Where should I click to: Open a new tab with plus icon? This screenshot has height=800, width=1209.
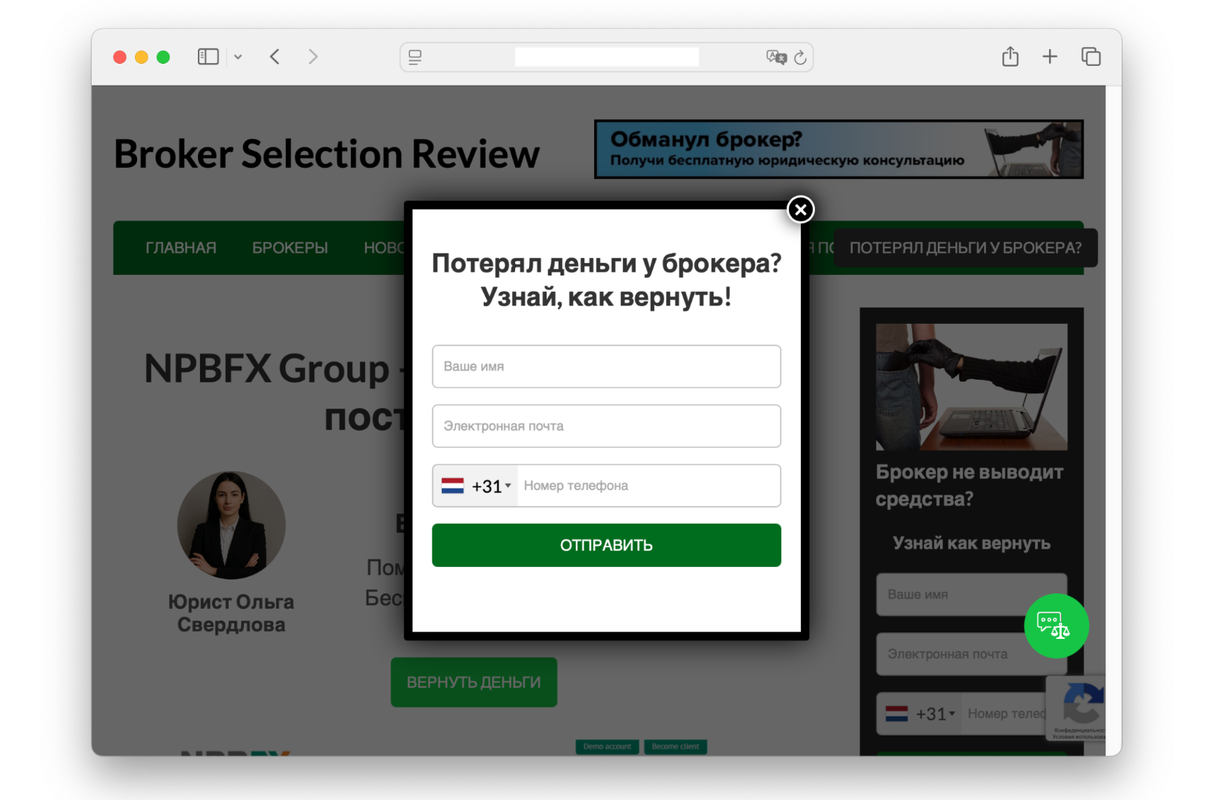(1049, 57)
